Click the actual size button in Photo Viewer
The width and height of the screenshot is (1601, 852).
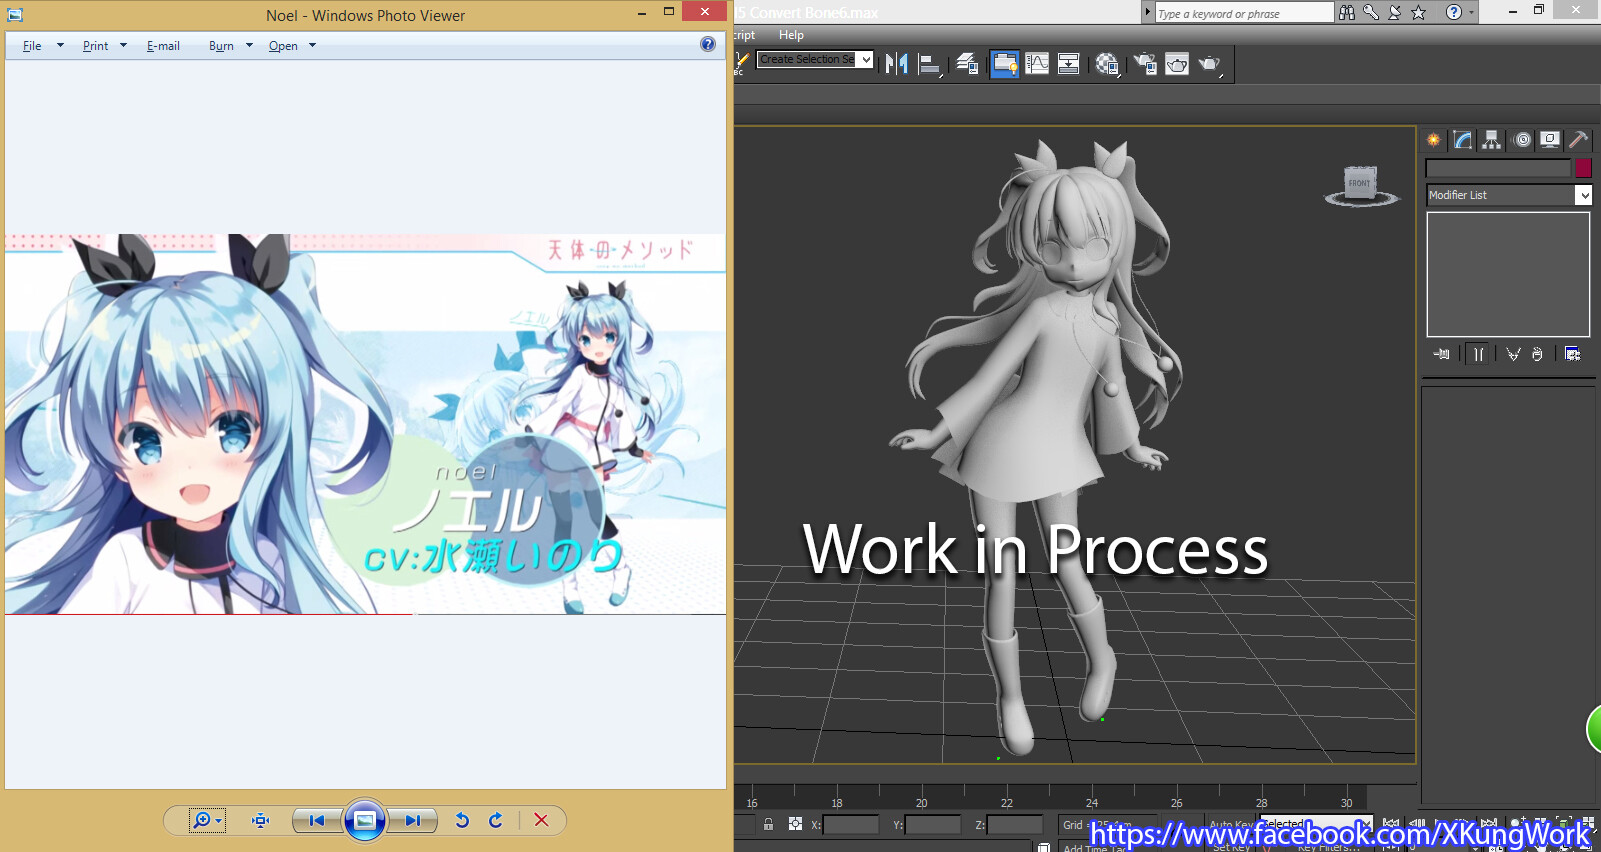click(x=261, y=821)
